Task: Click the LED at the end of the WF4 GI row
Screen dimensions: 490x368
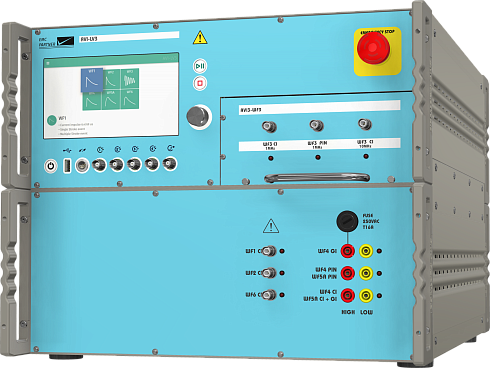Action: 379,251
